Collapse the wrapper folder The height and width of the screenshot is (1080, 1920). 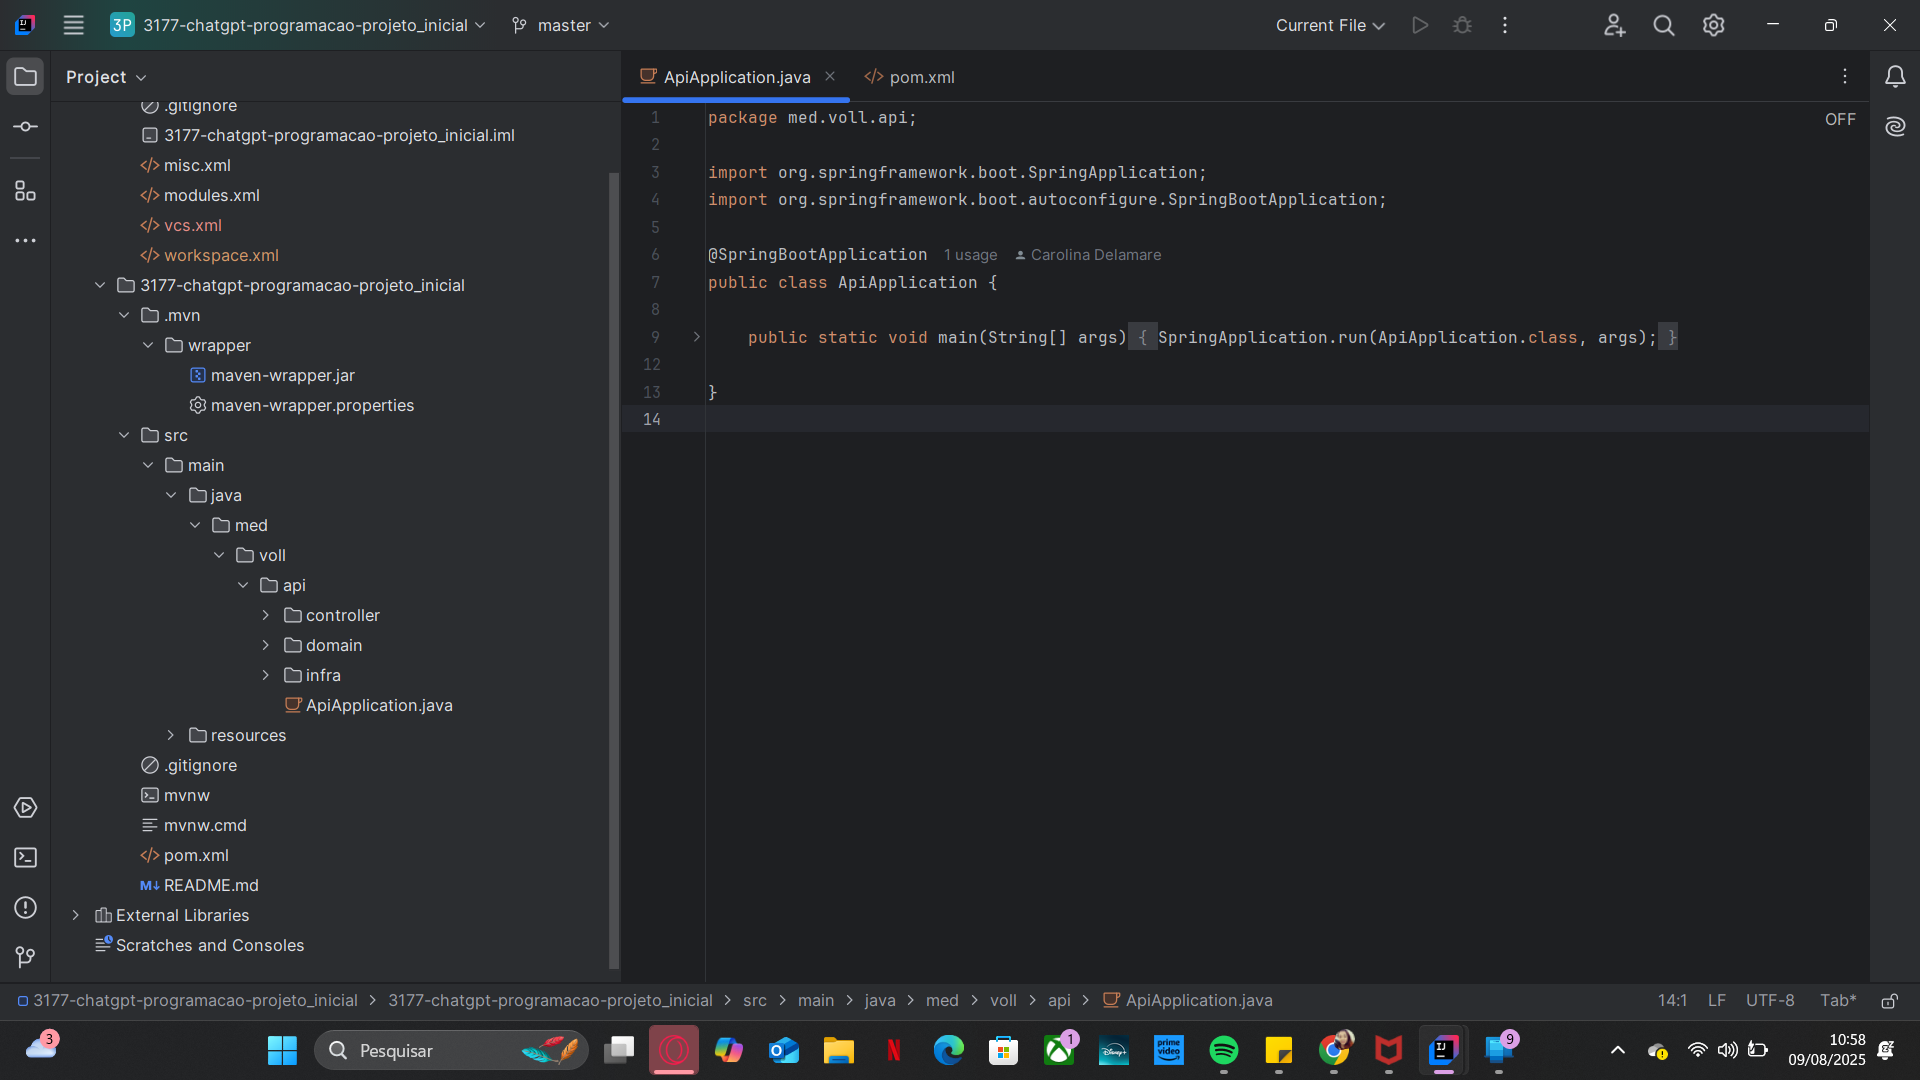[x=148, y=345]
